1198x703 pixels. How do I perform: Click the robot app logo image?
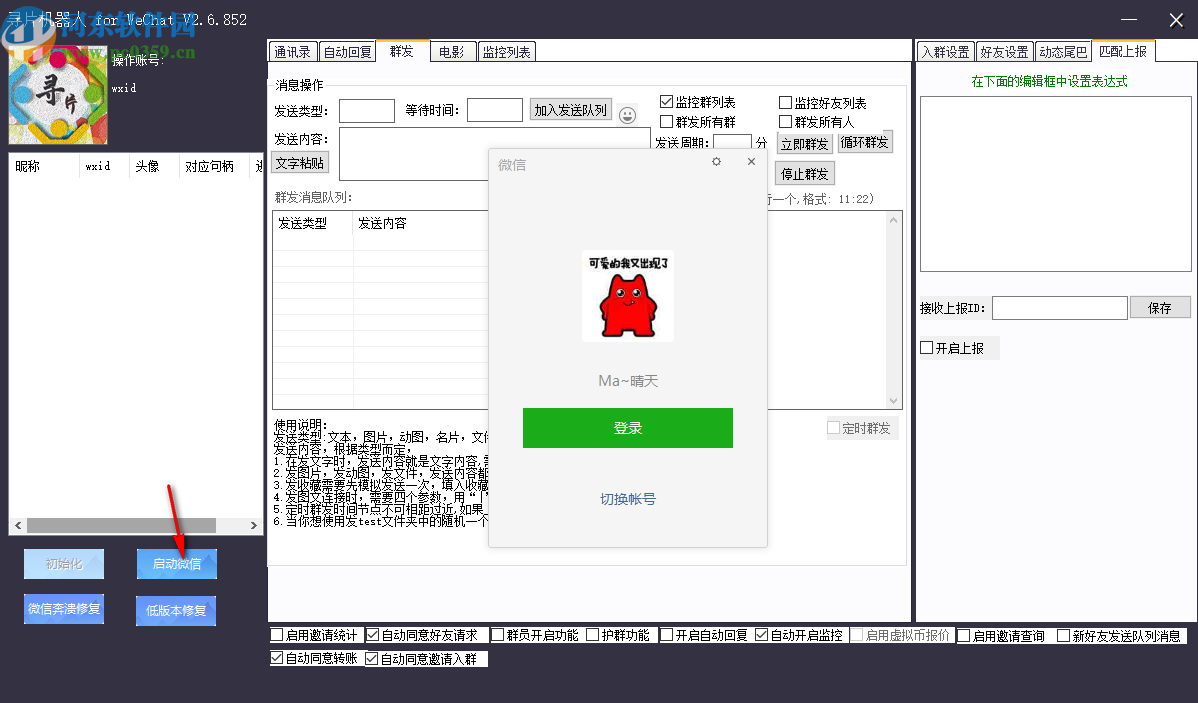point(58,95)
